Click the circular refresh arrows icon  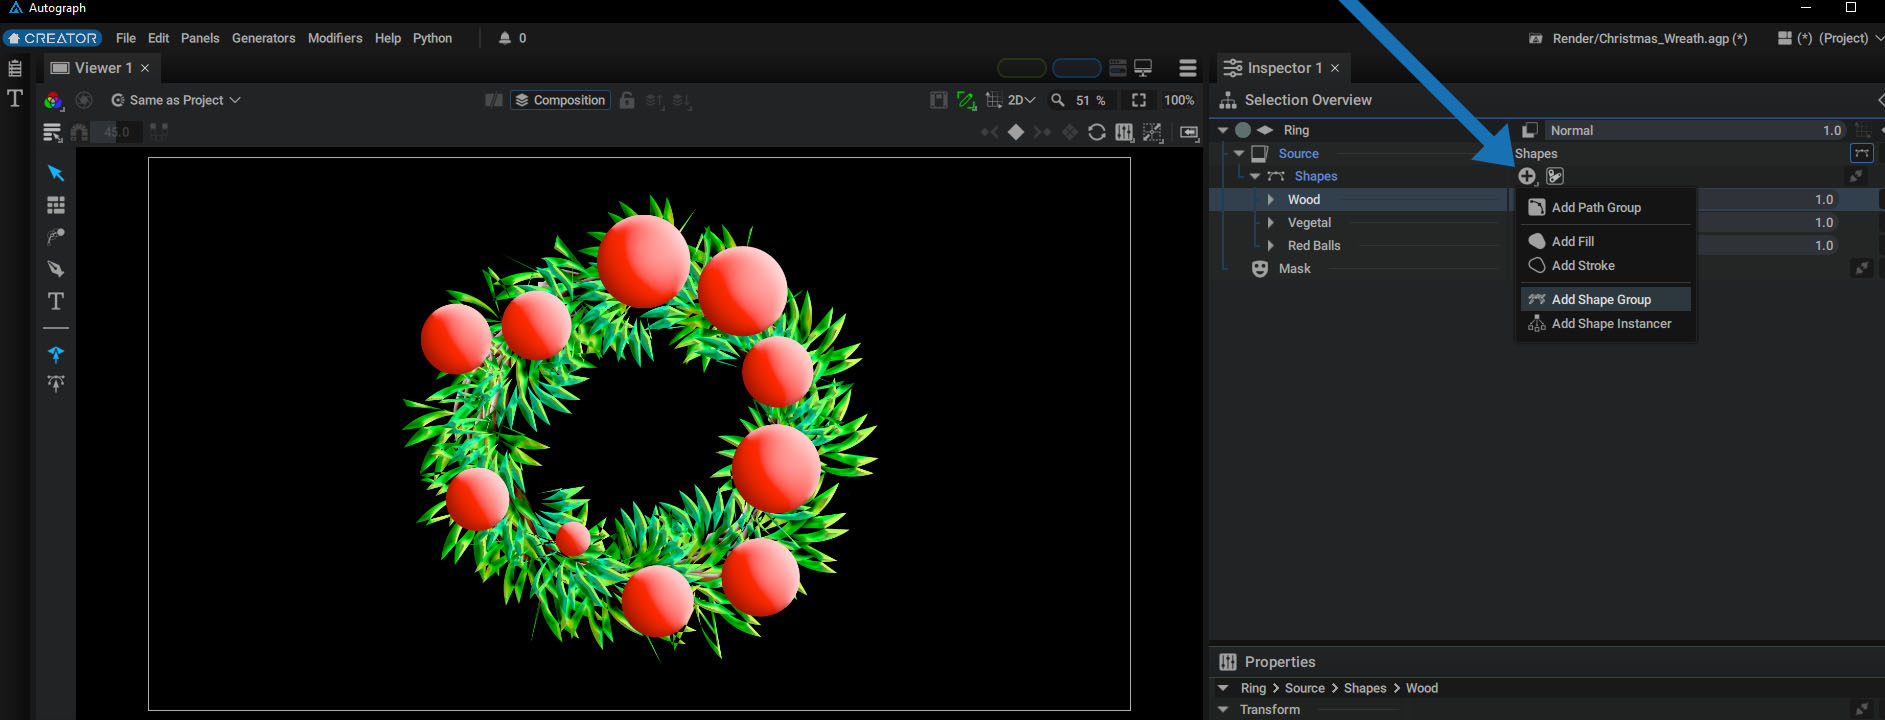tap(1097, 132)
